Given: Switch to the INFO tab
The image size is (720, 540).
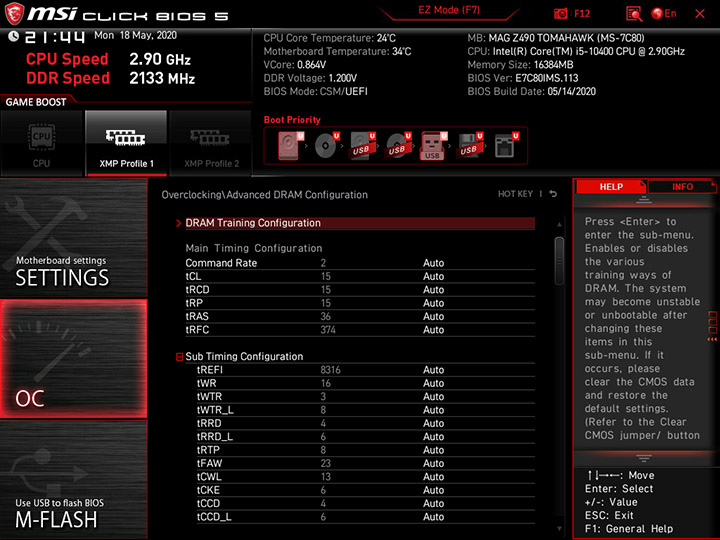Looking at the screenshot, I should click(x=682, y=186).
